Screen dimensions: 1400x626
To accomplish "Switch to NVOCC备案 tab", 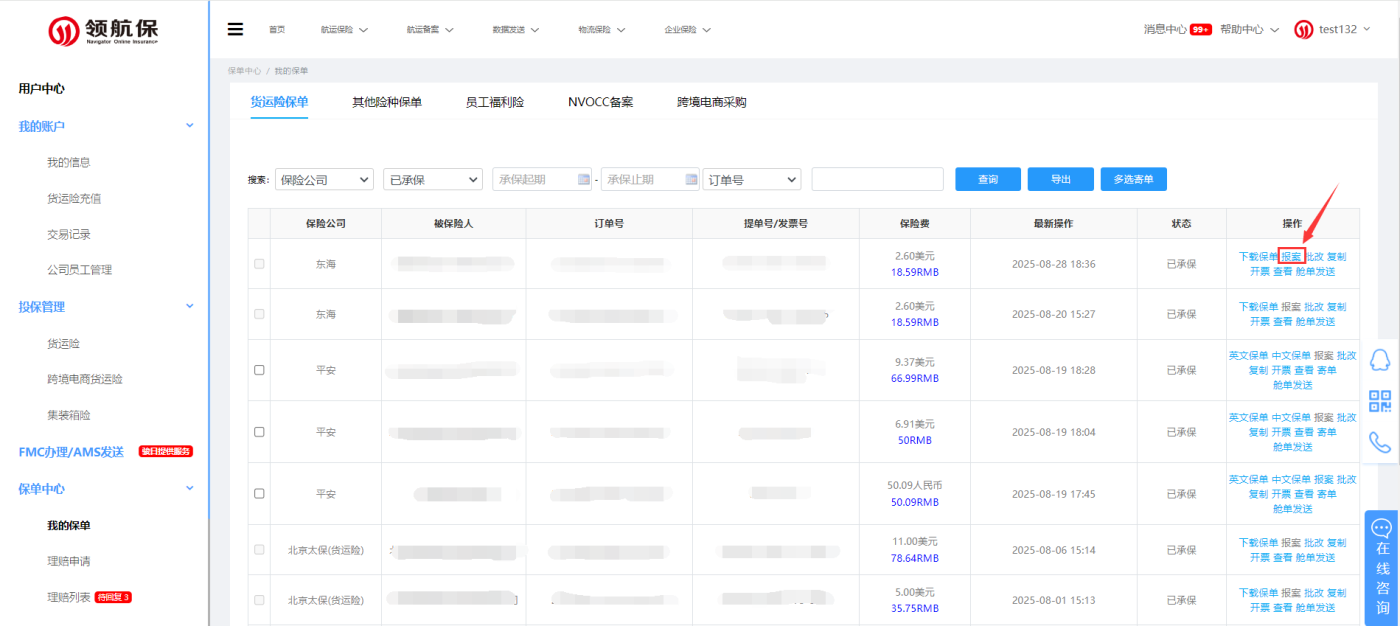I will 601,102.
